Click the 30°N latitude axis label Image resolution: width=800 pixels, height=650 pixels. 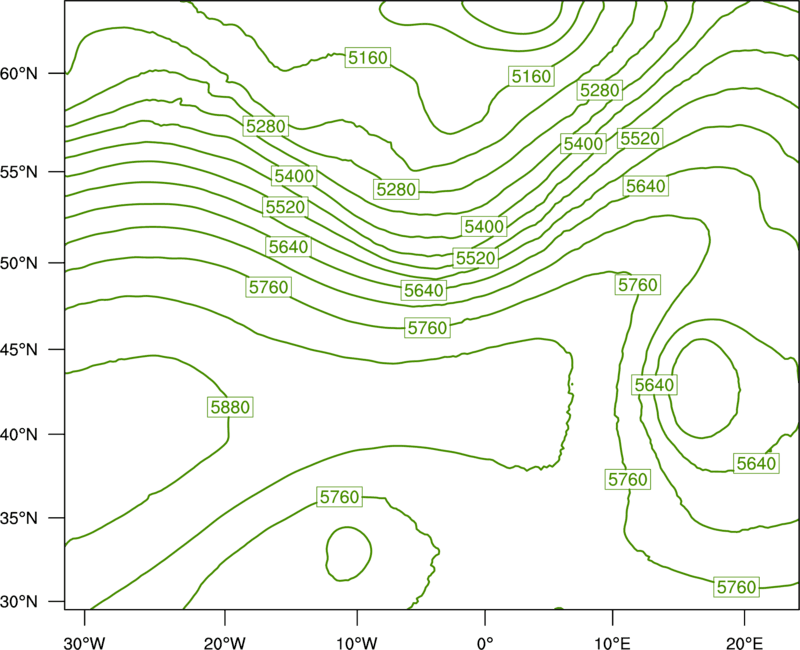pyautogui.click(x=19, y=602)
